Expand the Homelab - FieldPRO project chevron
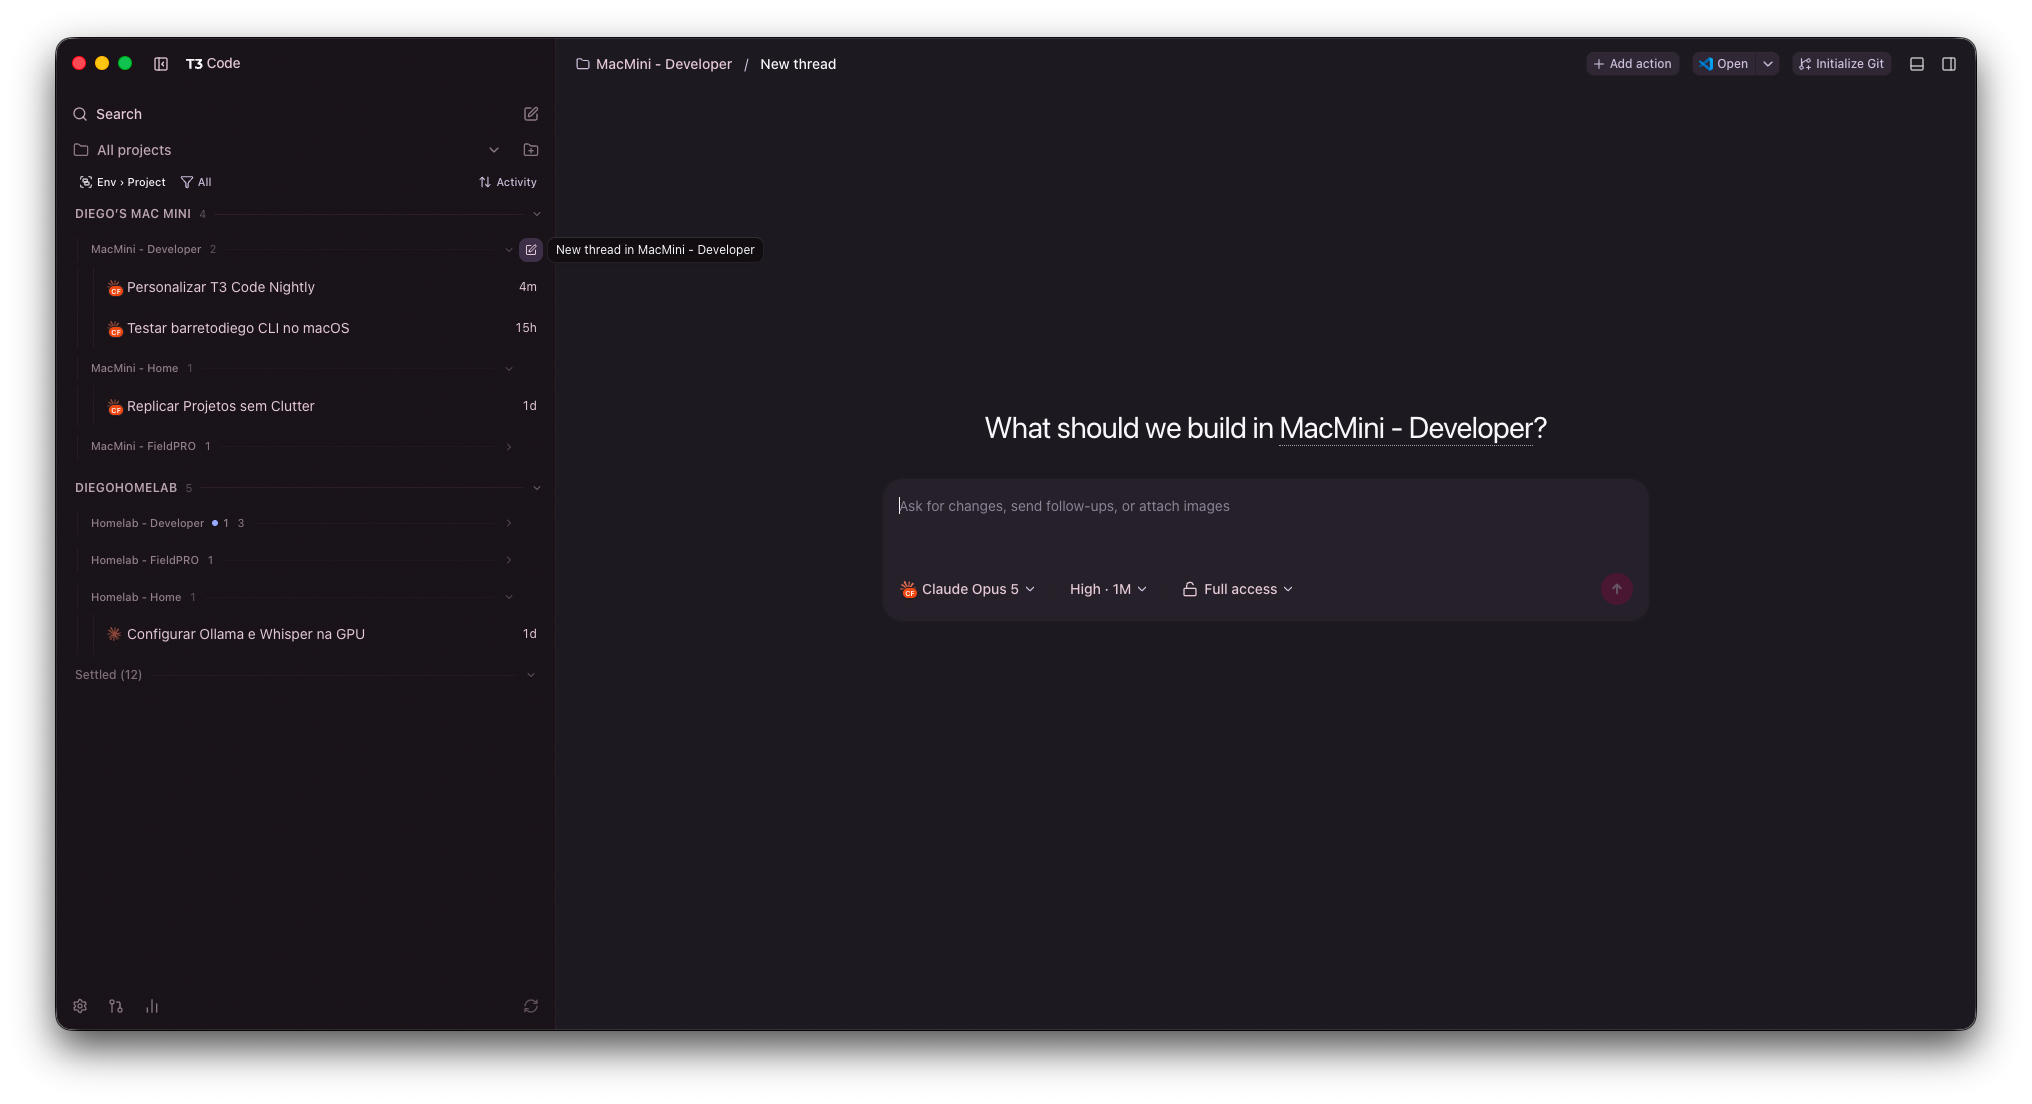 coord(509,560)
